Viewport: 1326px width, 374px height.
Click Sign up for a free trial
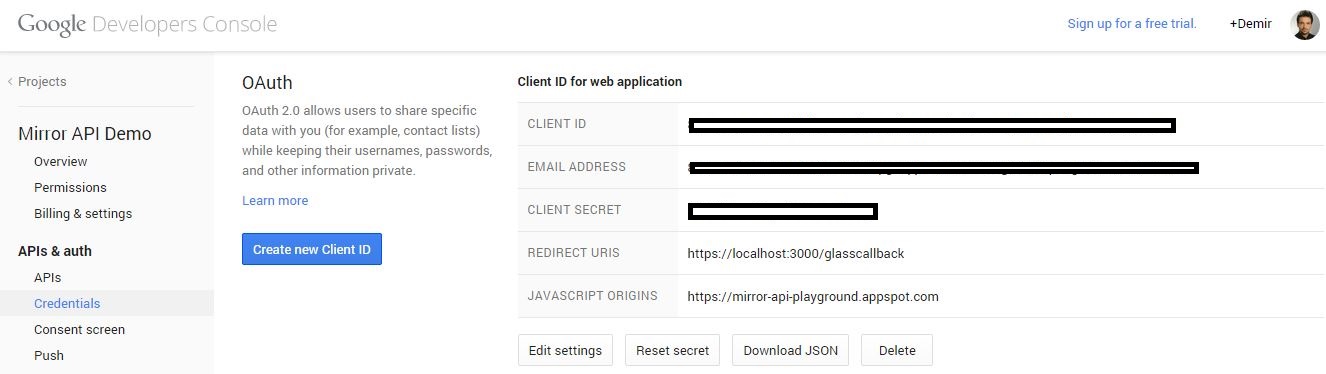pos(1132,24)
